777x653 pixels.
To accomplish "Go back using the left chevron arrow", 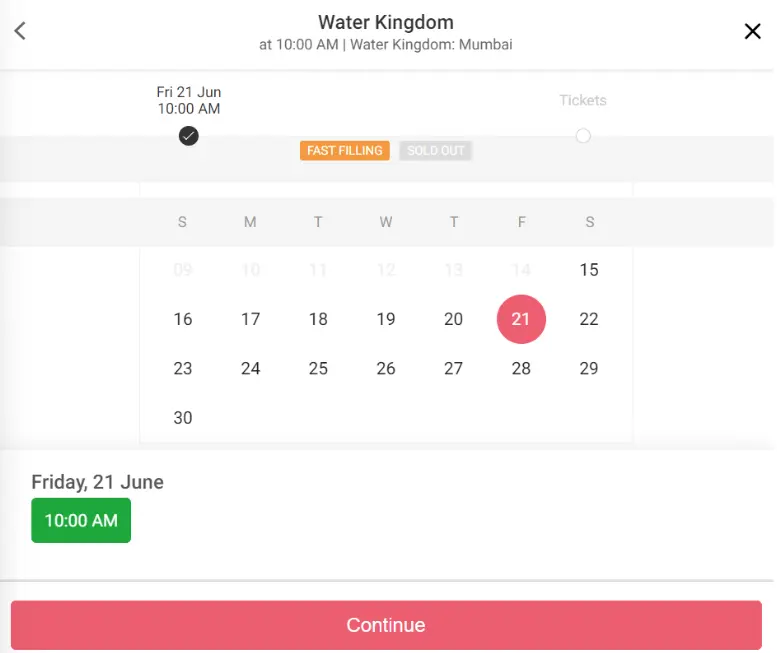I will [x=20, y=31].
